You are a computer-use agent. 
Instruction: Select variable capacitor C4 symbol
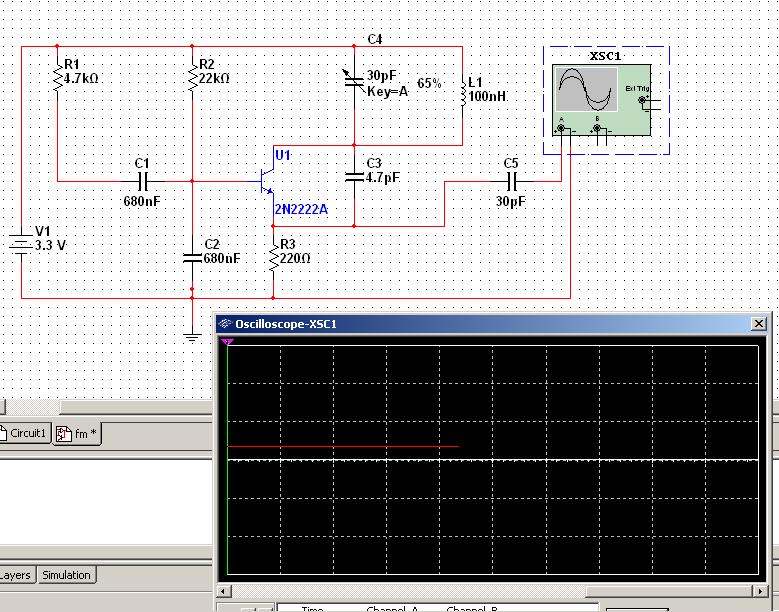354,79
